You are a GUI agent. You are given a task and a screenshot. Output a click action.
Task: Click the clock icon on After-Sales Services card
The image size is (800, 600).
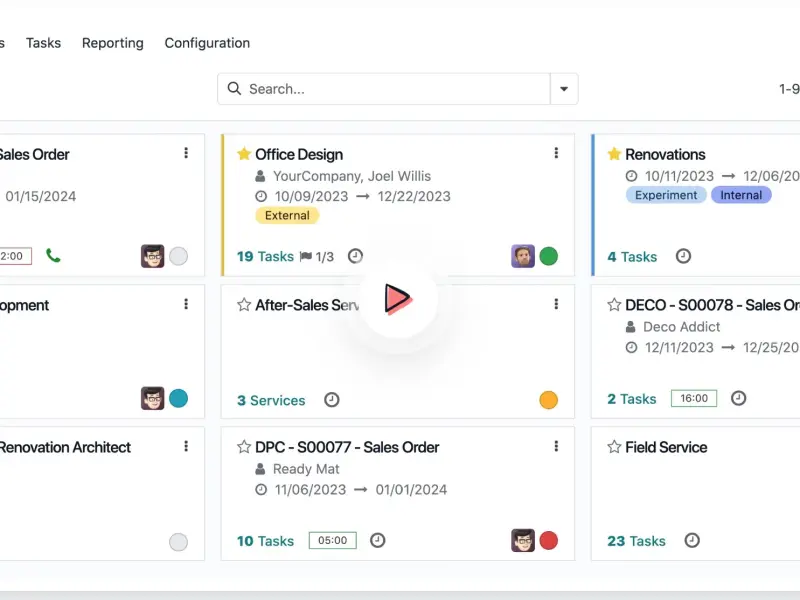click(x=332, y=400)
